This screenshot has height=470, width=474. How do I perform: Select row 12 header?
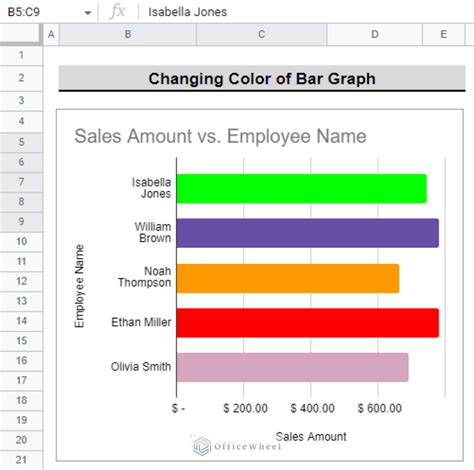[21, 281]
